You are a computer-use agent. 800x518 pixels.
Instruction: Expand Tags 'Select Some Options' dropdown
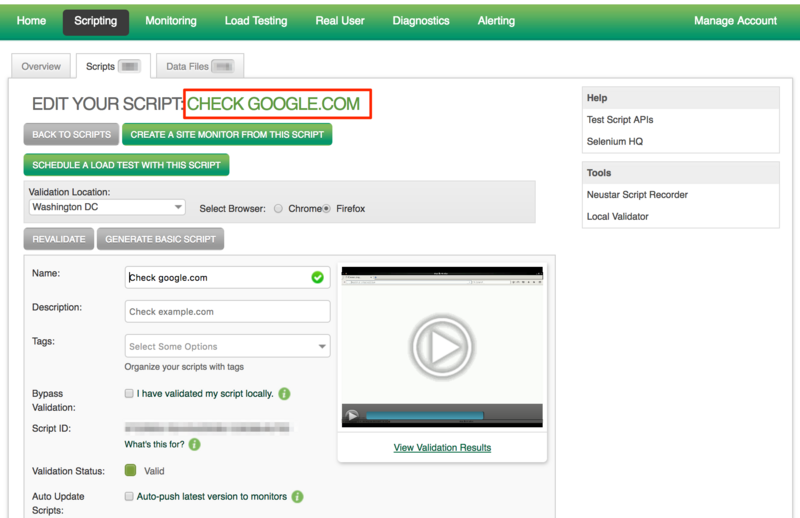pos(228,346)
